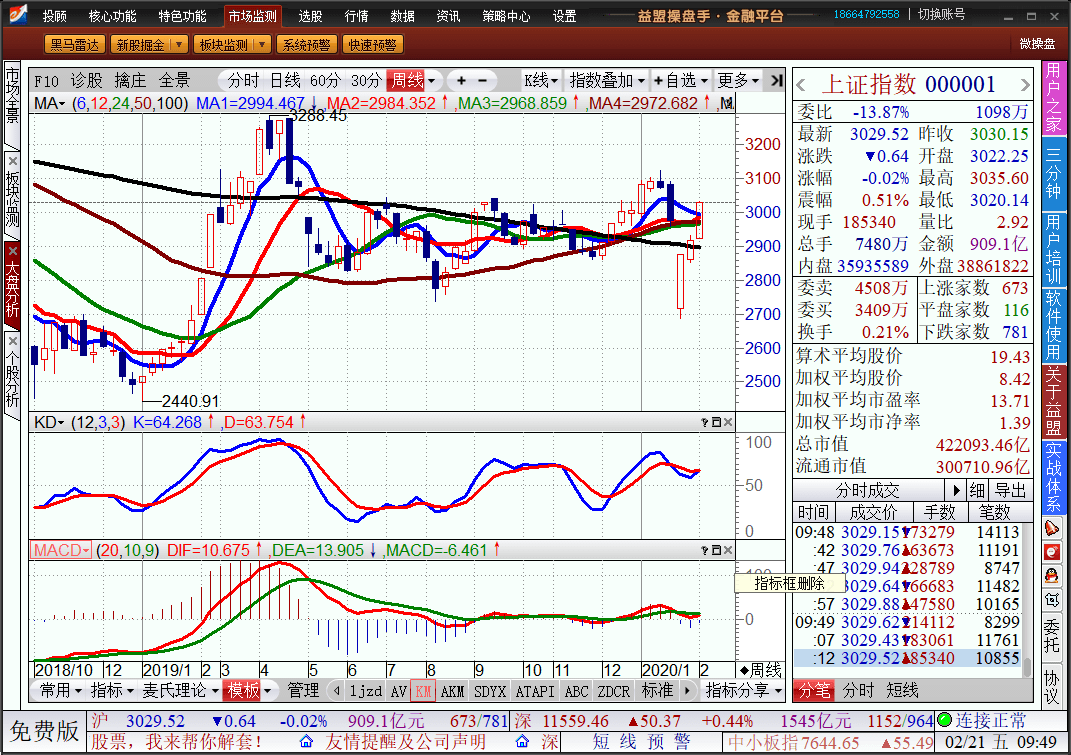Click the application logo icon
Screen dimensions: 1071x755
tap(18, 14)
